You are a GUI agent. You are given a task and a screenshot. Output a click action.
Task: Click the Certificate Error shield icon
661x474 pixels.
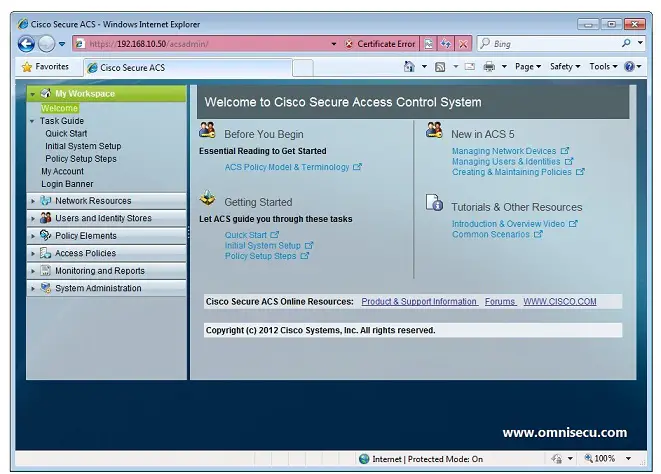(349, 44)
